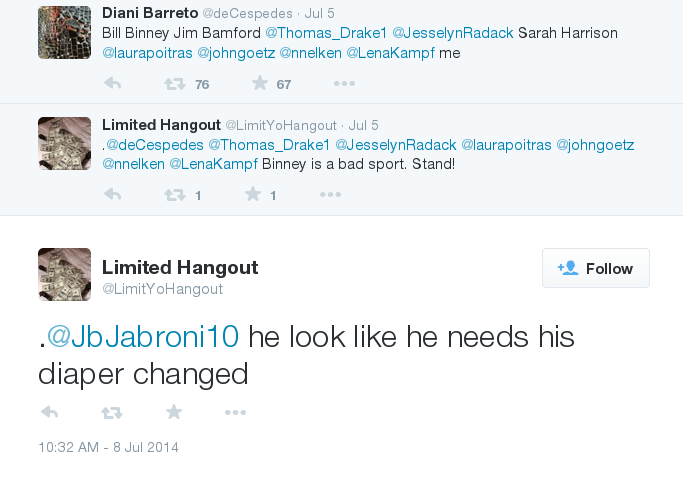The width and height of the screenshot is (683, 485).
Task: Open more options on 'Binney is a bad sport' tweet
Action: tap(330, 194)
